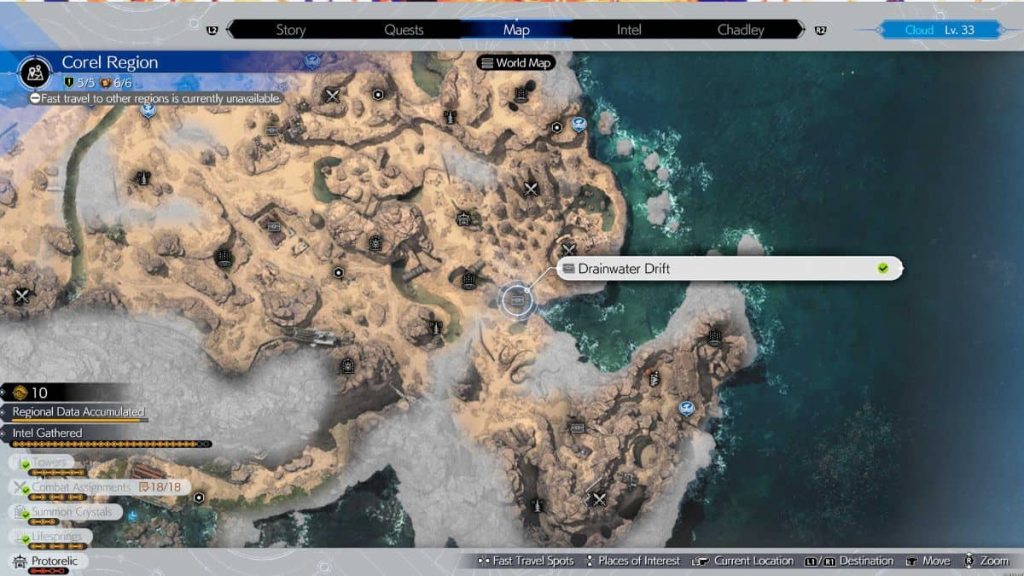Click the Zoom control hint
The height and width of the screenshot is (576, 1024).
coord(987,561)
